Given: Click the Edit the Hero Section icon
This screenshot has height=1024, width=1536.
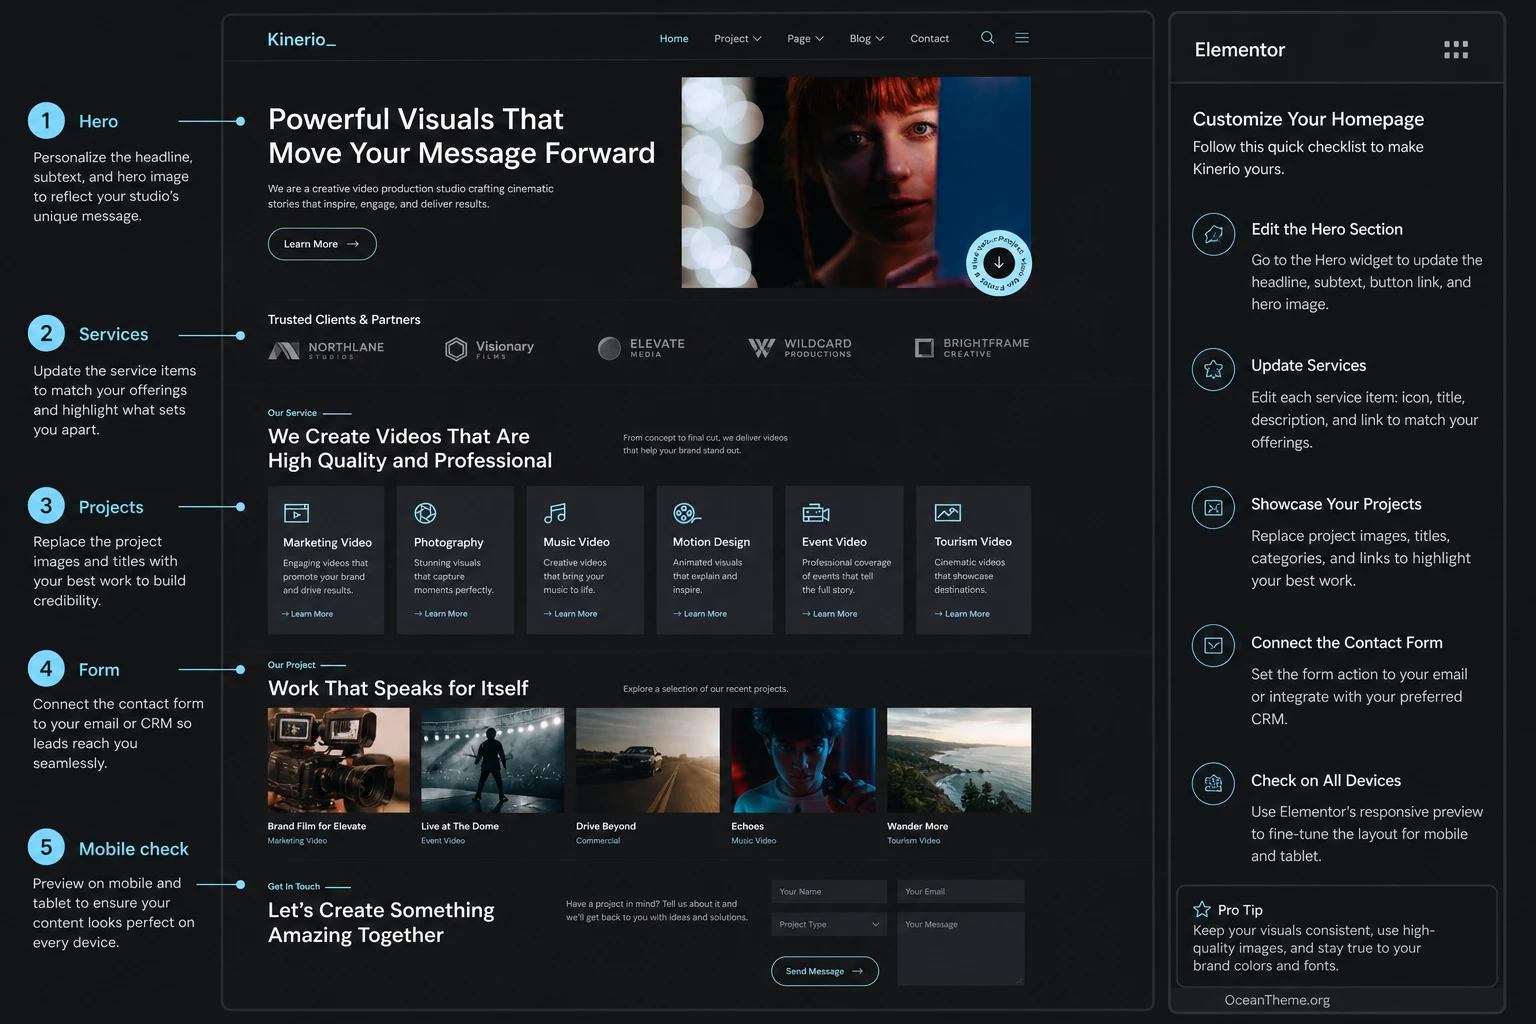Looking at the screenshot, I should (1213, 234).
